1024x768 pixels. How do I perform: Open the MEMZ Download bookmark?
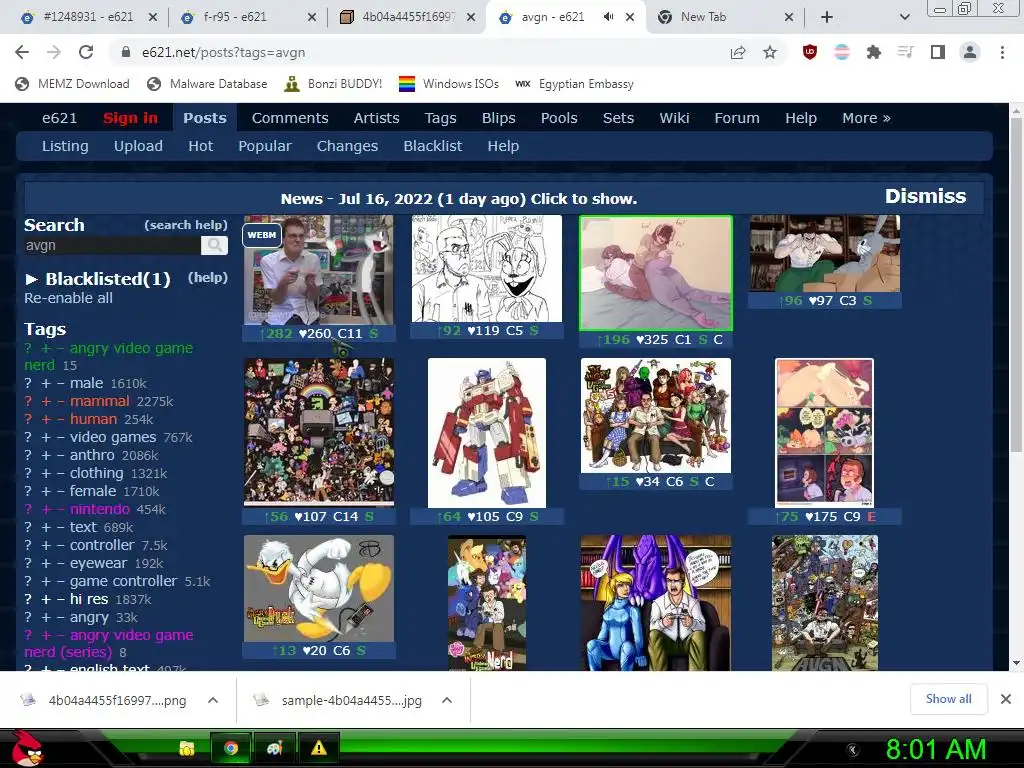coord(72,84)
